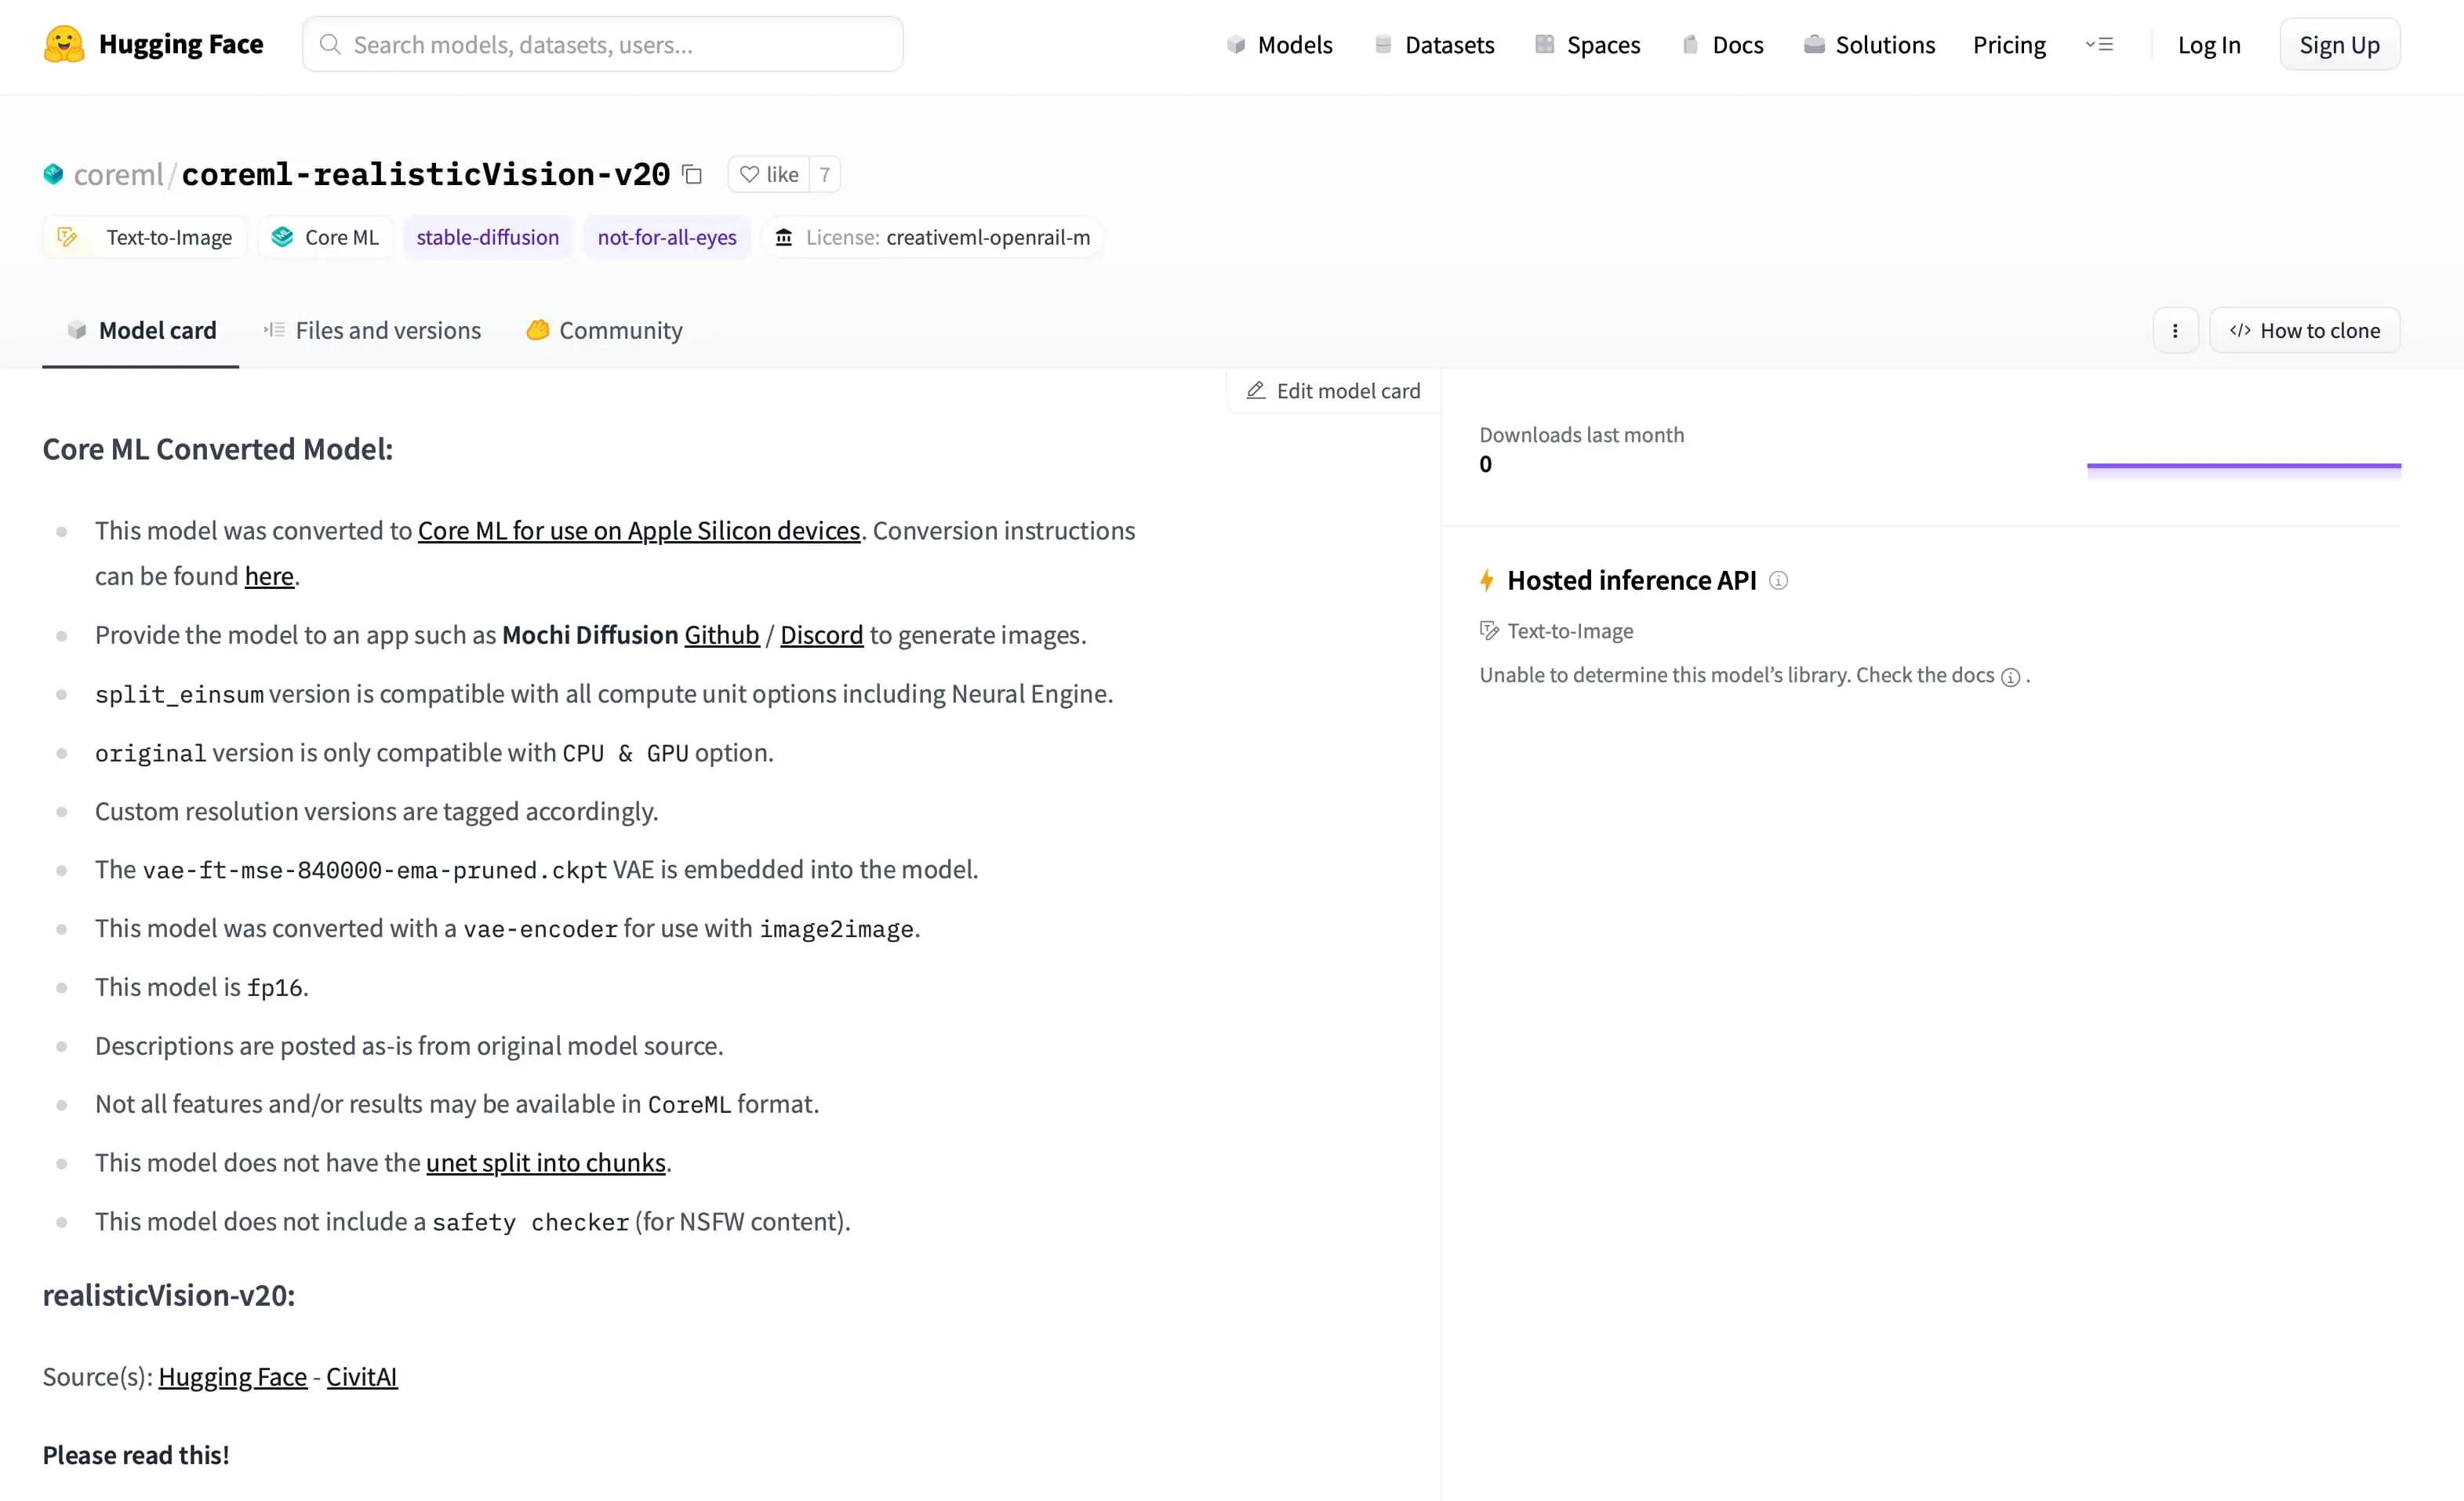Click lightning bolt Hosted inference icon
Screen dimensions: 2464x1501
(x=1487, y=580)
